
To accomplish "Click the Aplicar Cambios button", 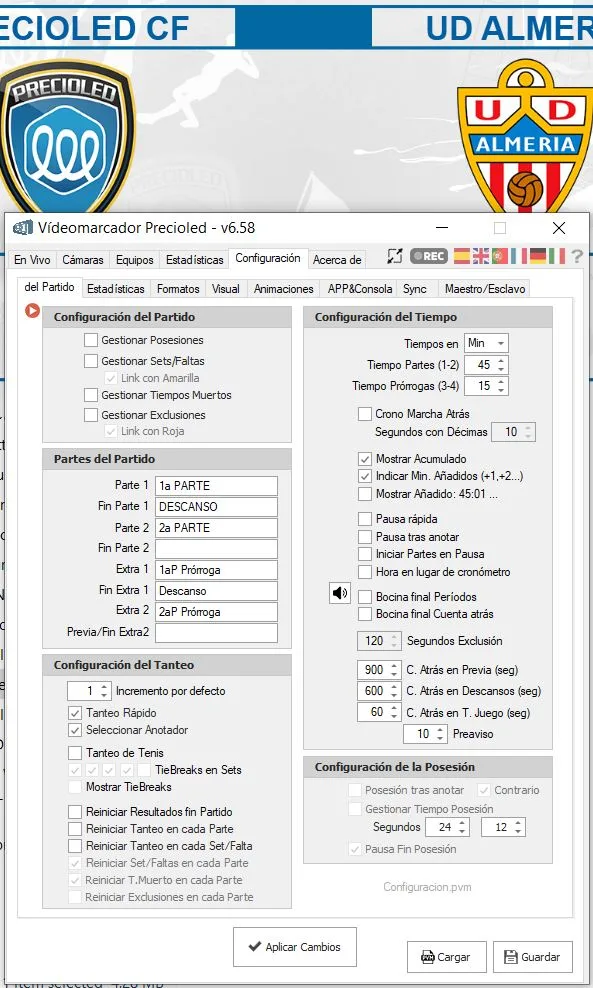I will tap(295, 947).
